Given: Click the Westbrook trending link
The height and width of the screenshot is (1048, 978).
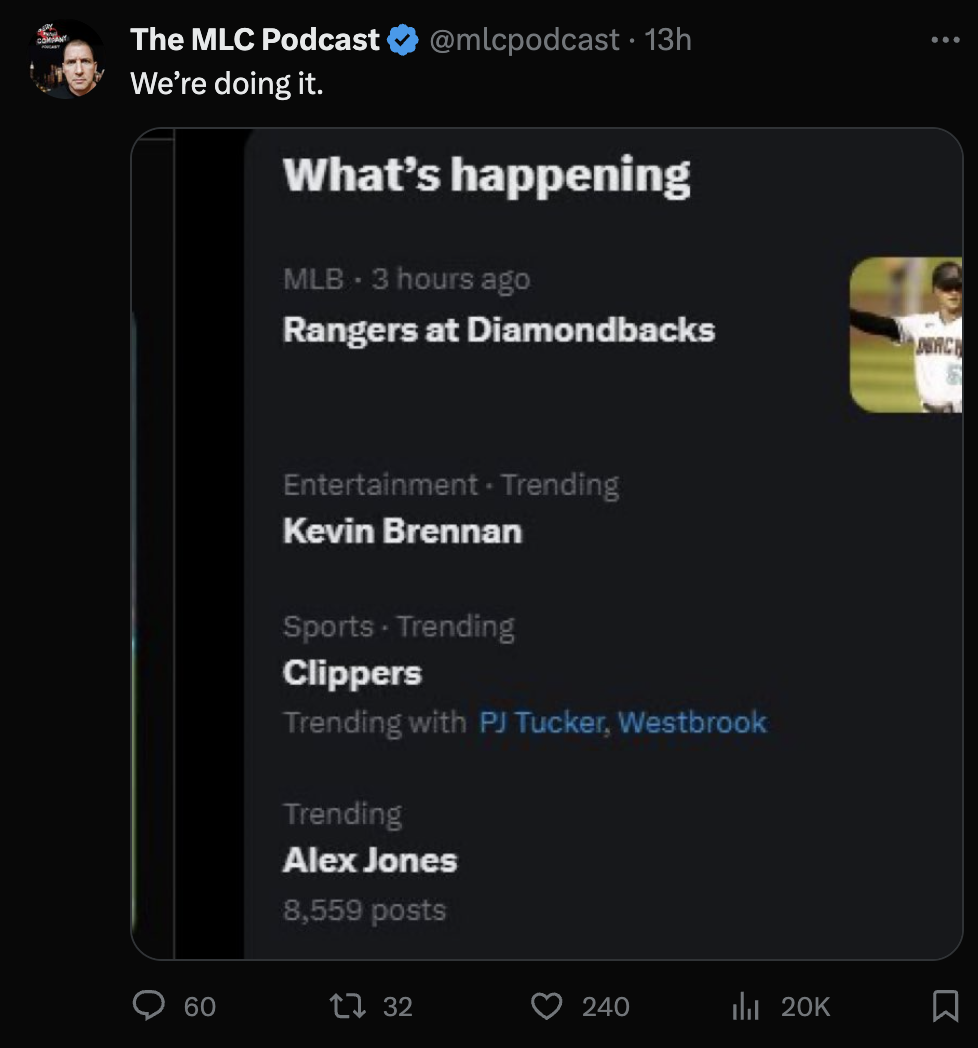Looking at the screenshot, I should [692, 722].
